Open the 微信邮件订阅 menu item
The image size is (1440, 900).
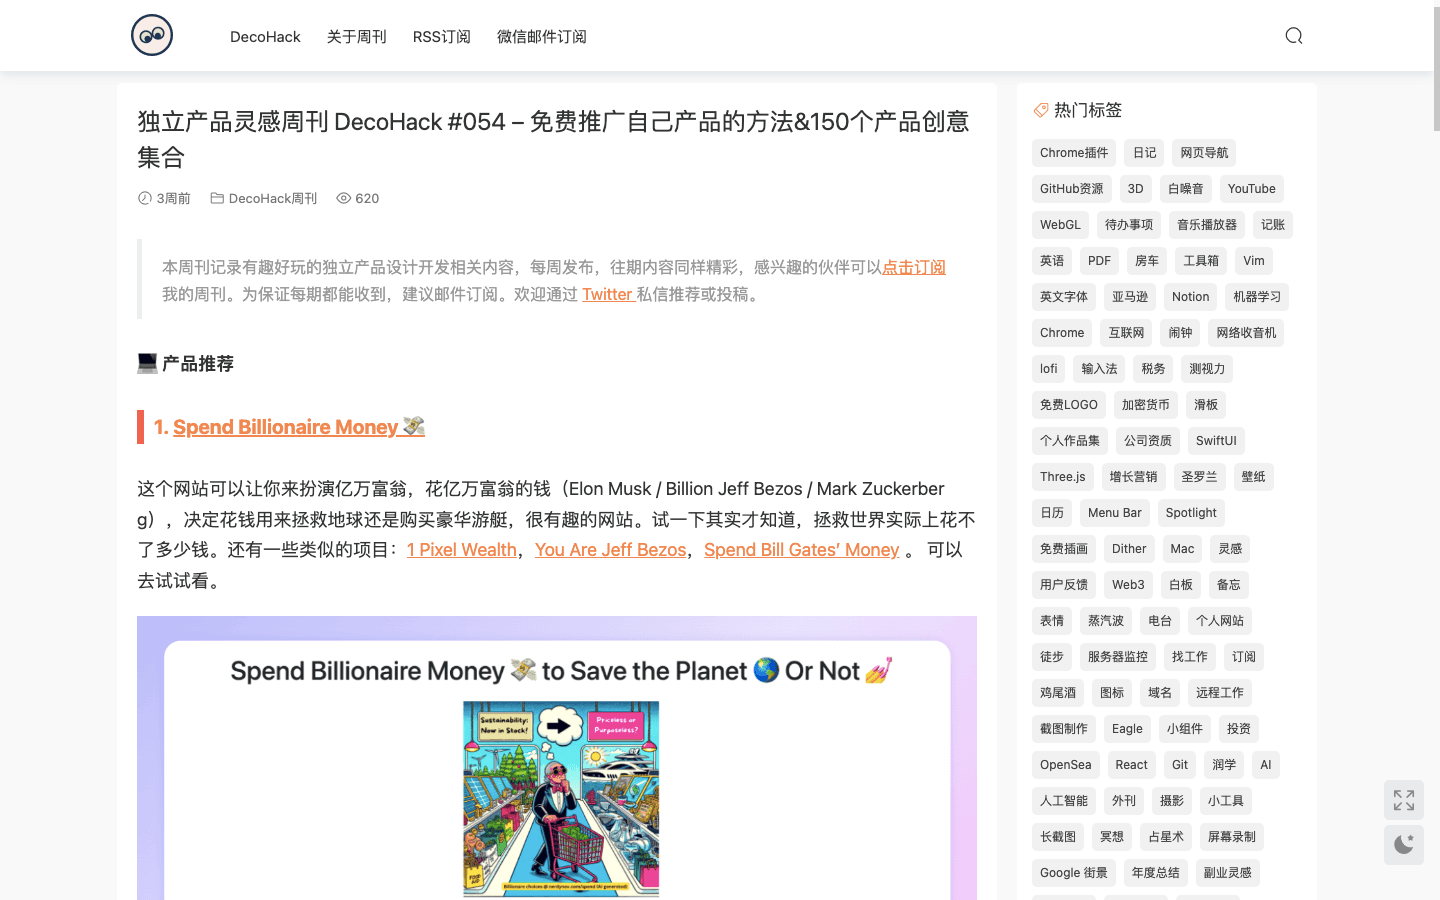[x=542, y=37]
